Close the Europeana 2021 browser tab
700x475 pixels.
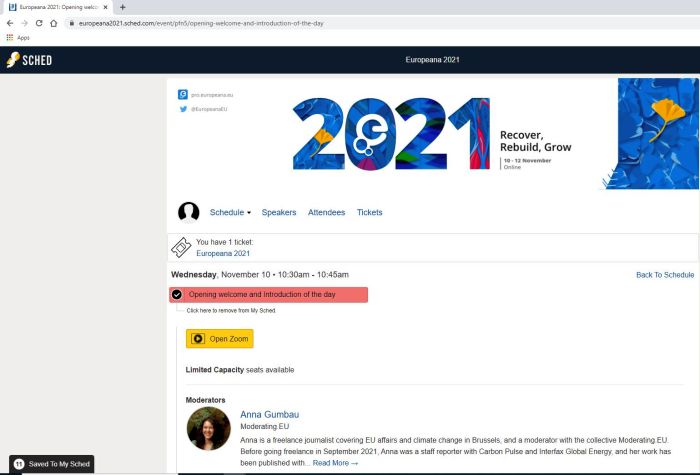tap(105, 7)
